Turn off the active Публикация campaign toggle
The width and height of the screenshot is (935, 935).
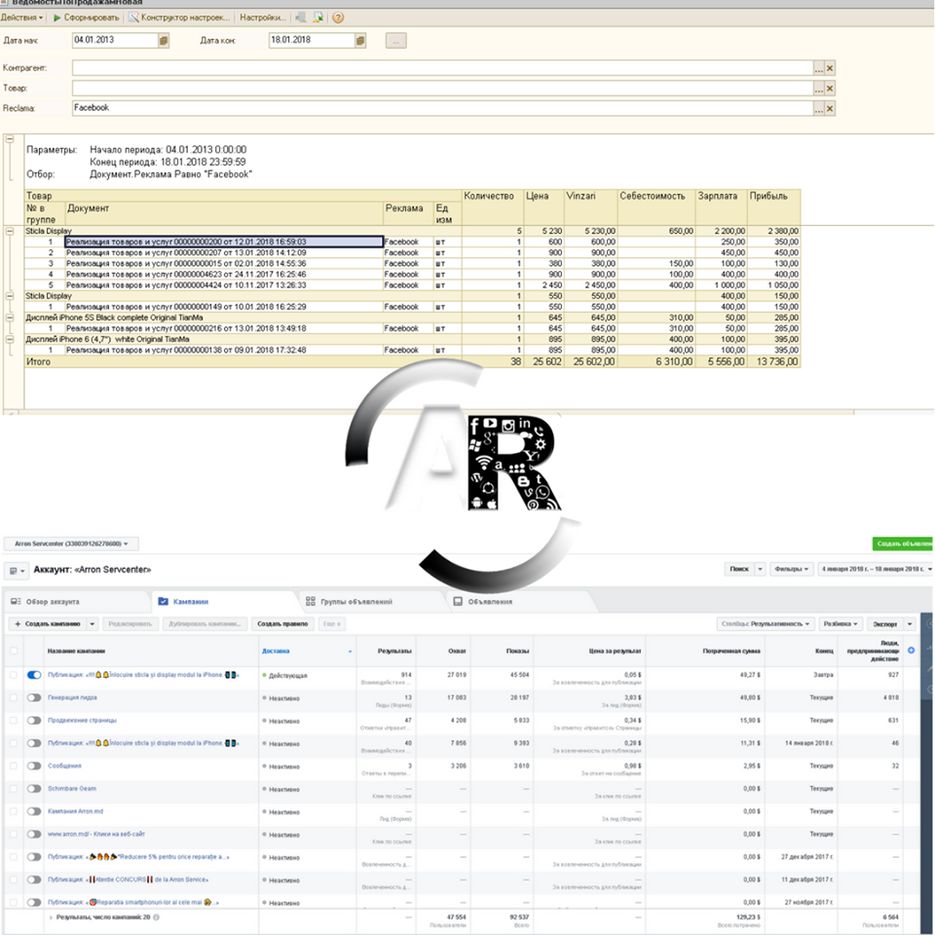coord(34,675)
